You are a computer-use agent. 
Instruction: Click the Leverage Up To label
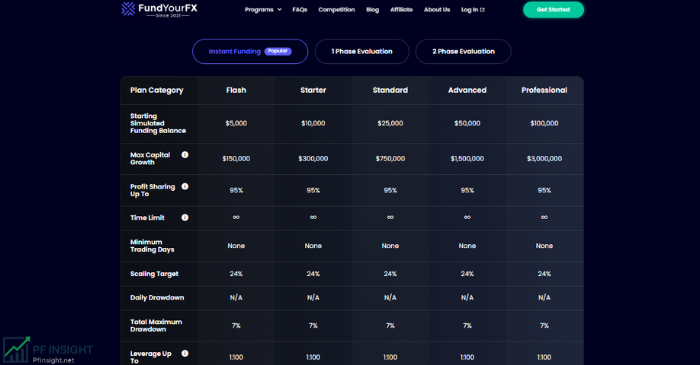coord(150,357)
